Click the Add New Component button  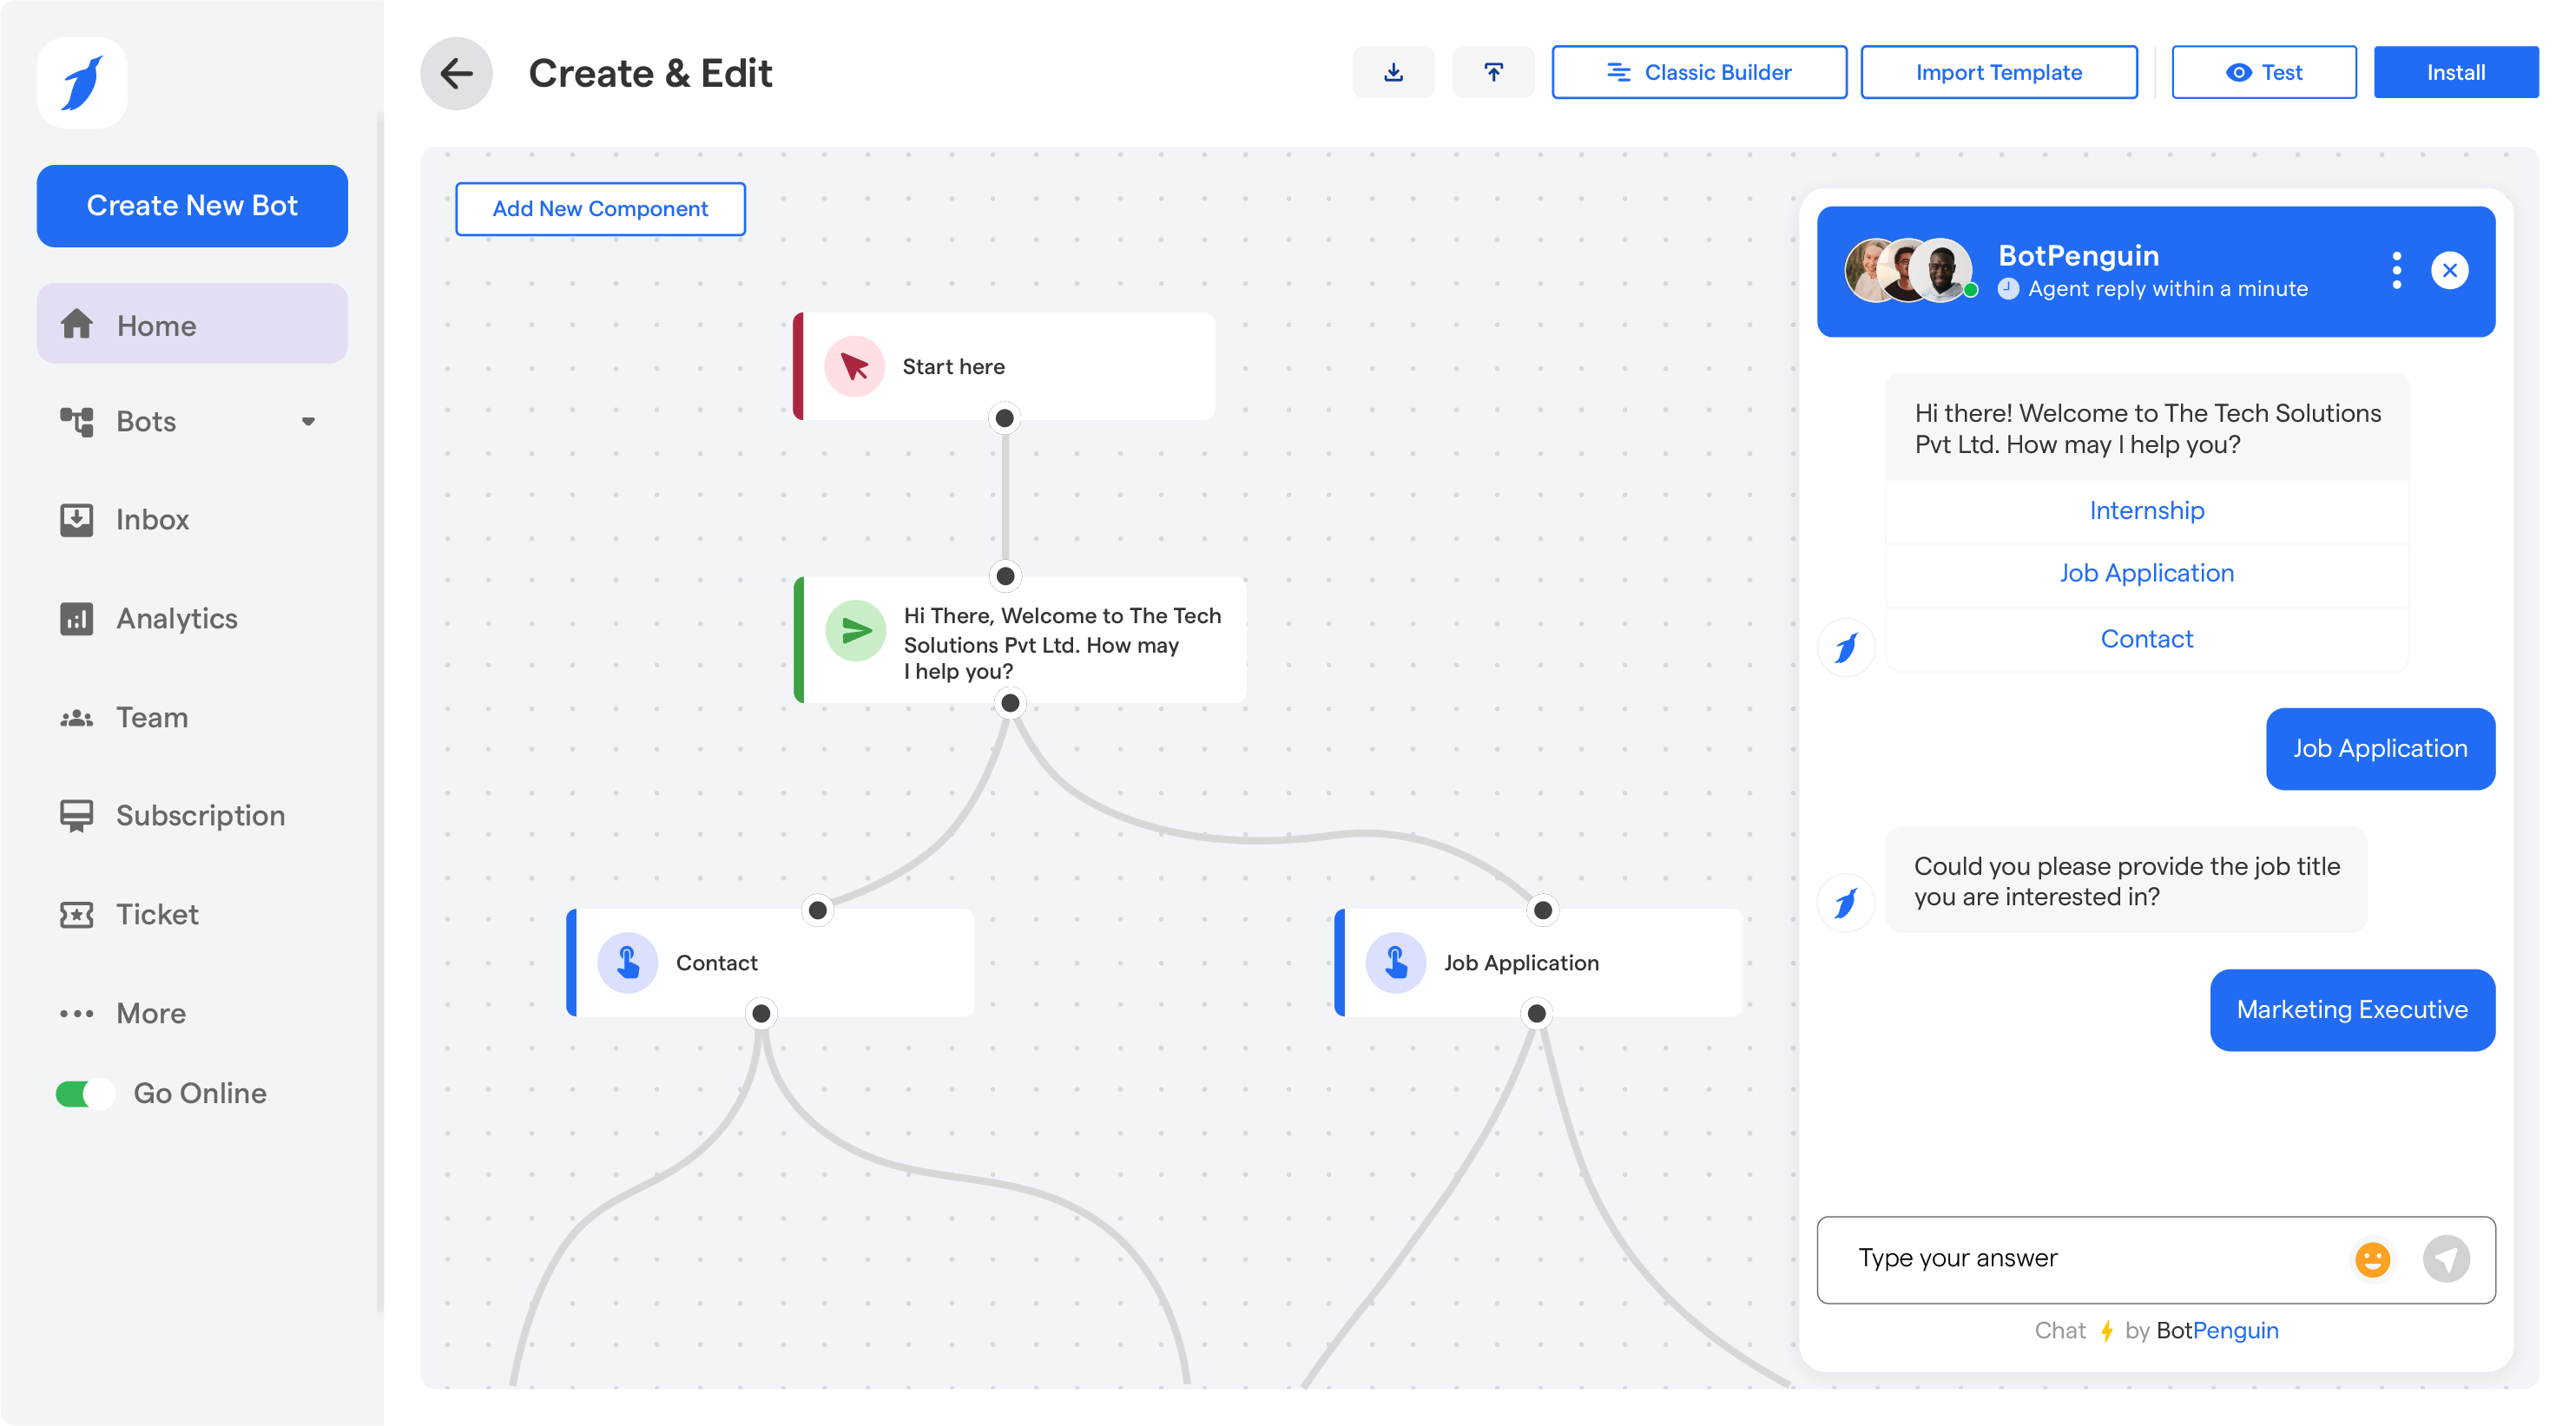tap(599, 209)
